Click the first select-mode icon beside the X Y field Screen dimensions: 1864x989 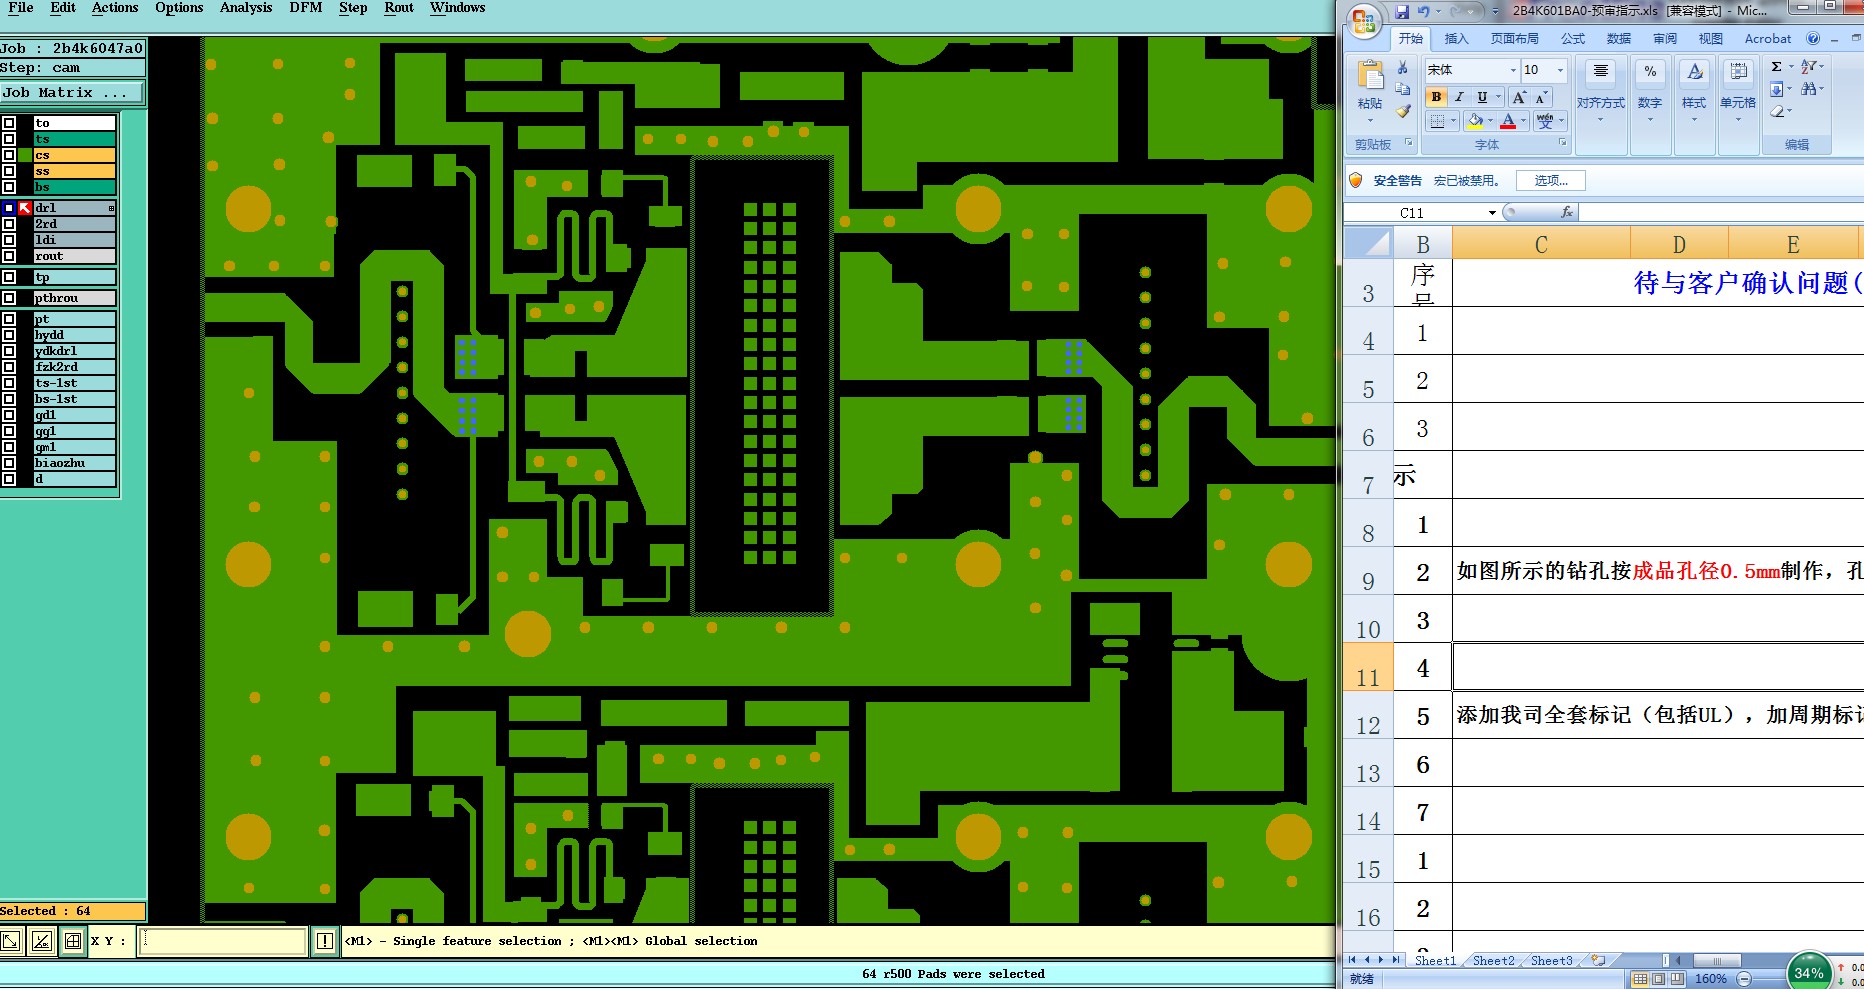point(11,941)
